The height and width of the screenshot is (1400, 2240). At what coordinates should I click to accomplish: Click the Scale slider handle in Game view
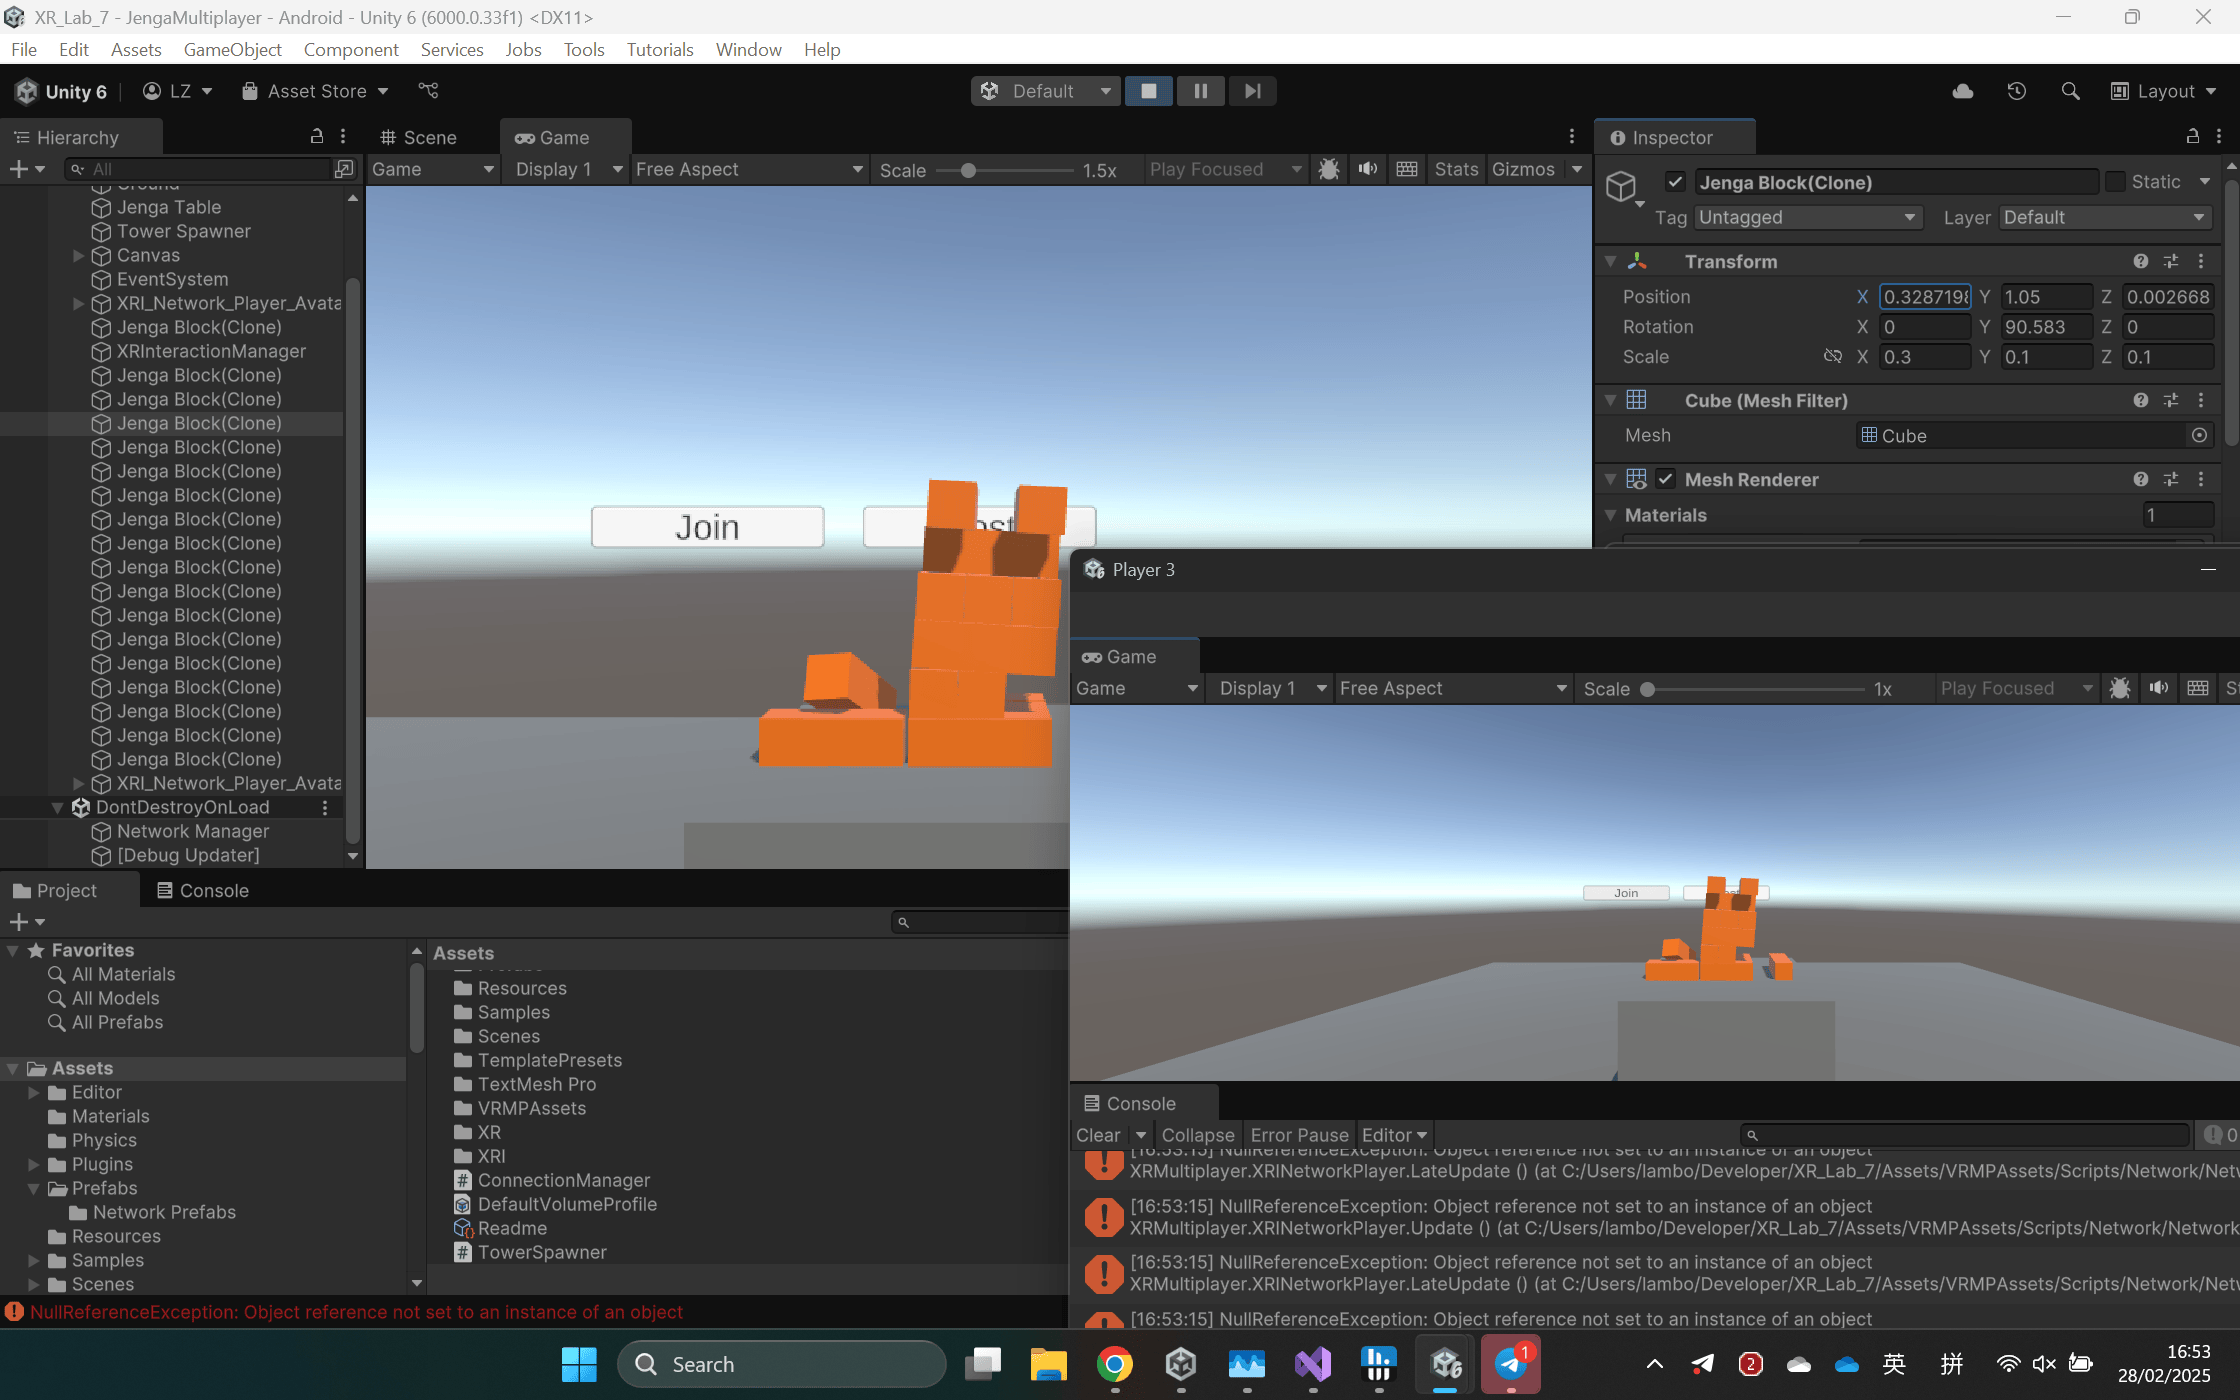(967, 170)
